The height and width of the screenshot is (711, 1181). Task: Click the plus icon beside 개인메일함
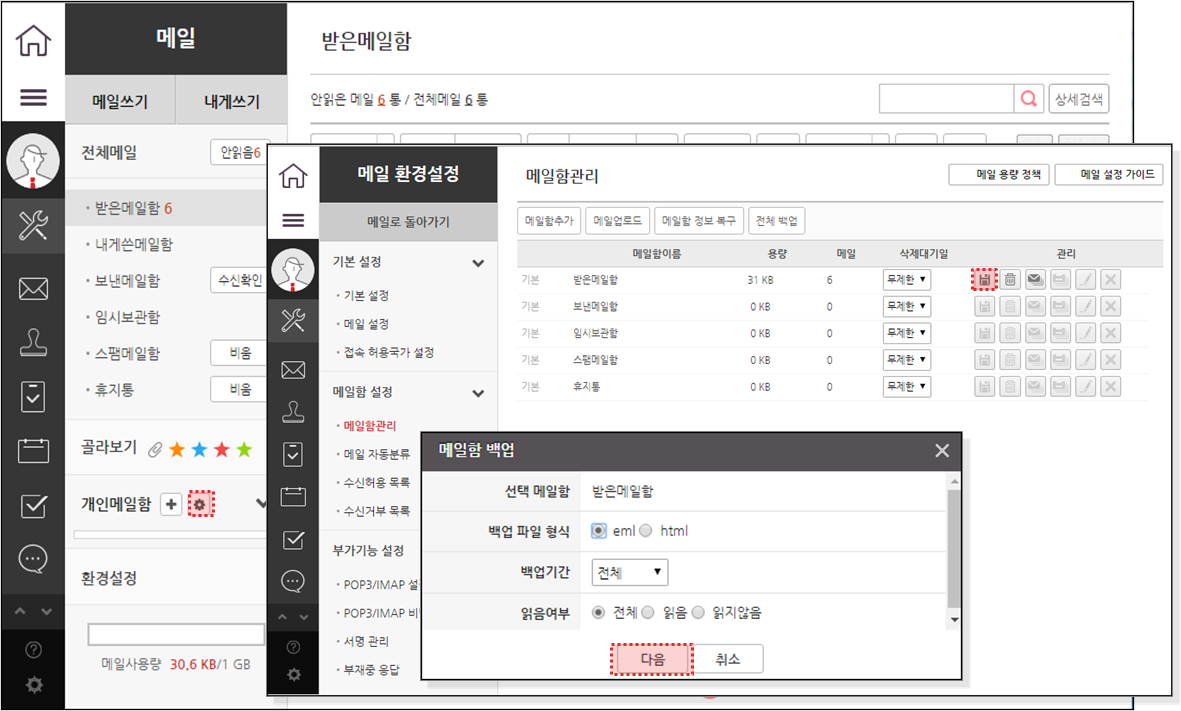(x=171, y=505)
